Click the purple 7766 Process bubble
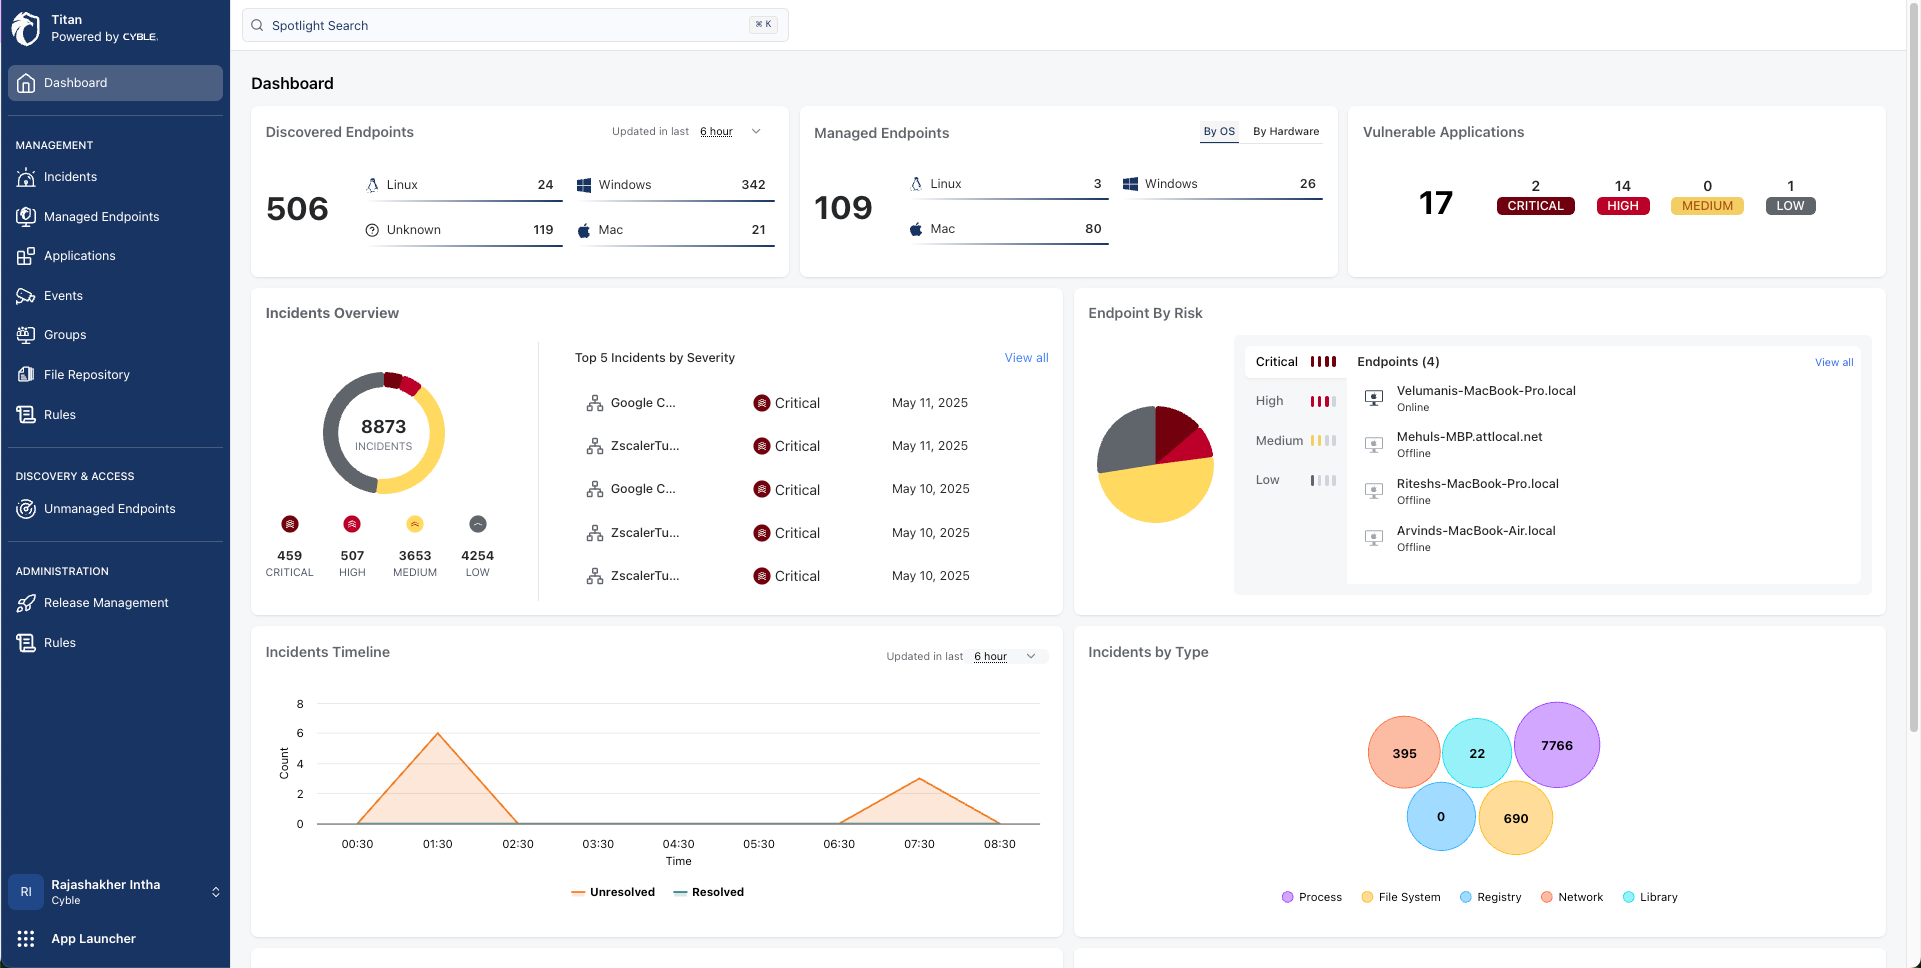This screenshot has width=1921, height=968. tap(1556, 745)
